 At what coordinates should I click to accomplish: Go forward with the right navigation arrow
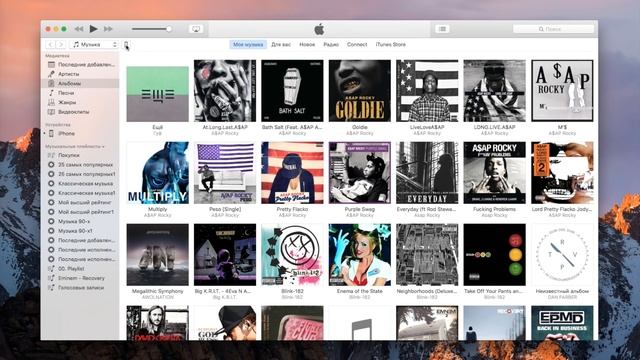[61, 44]
